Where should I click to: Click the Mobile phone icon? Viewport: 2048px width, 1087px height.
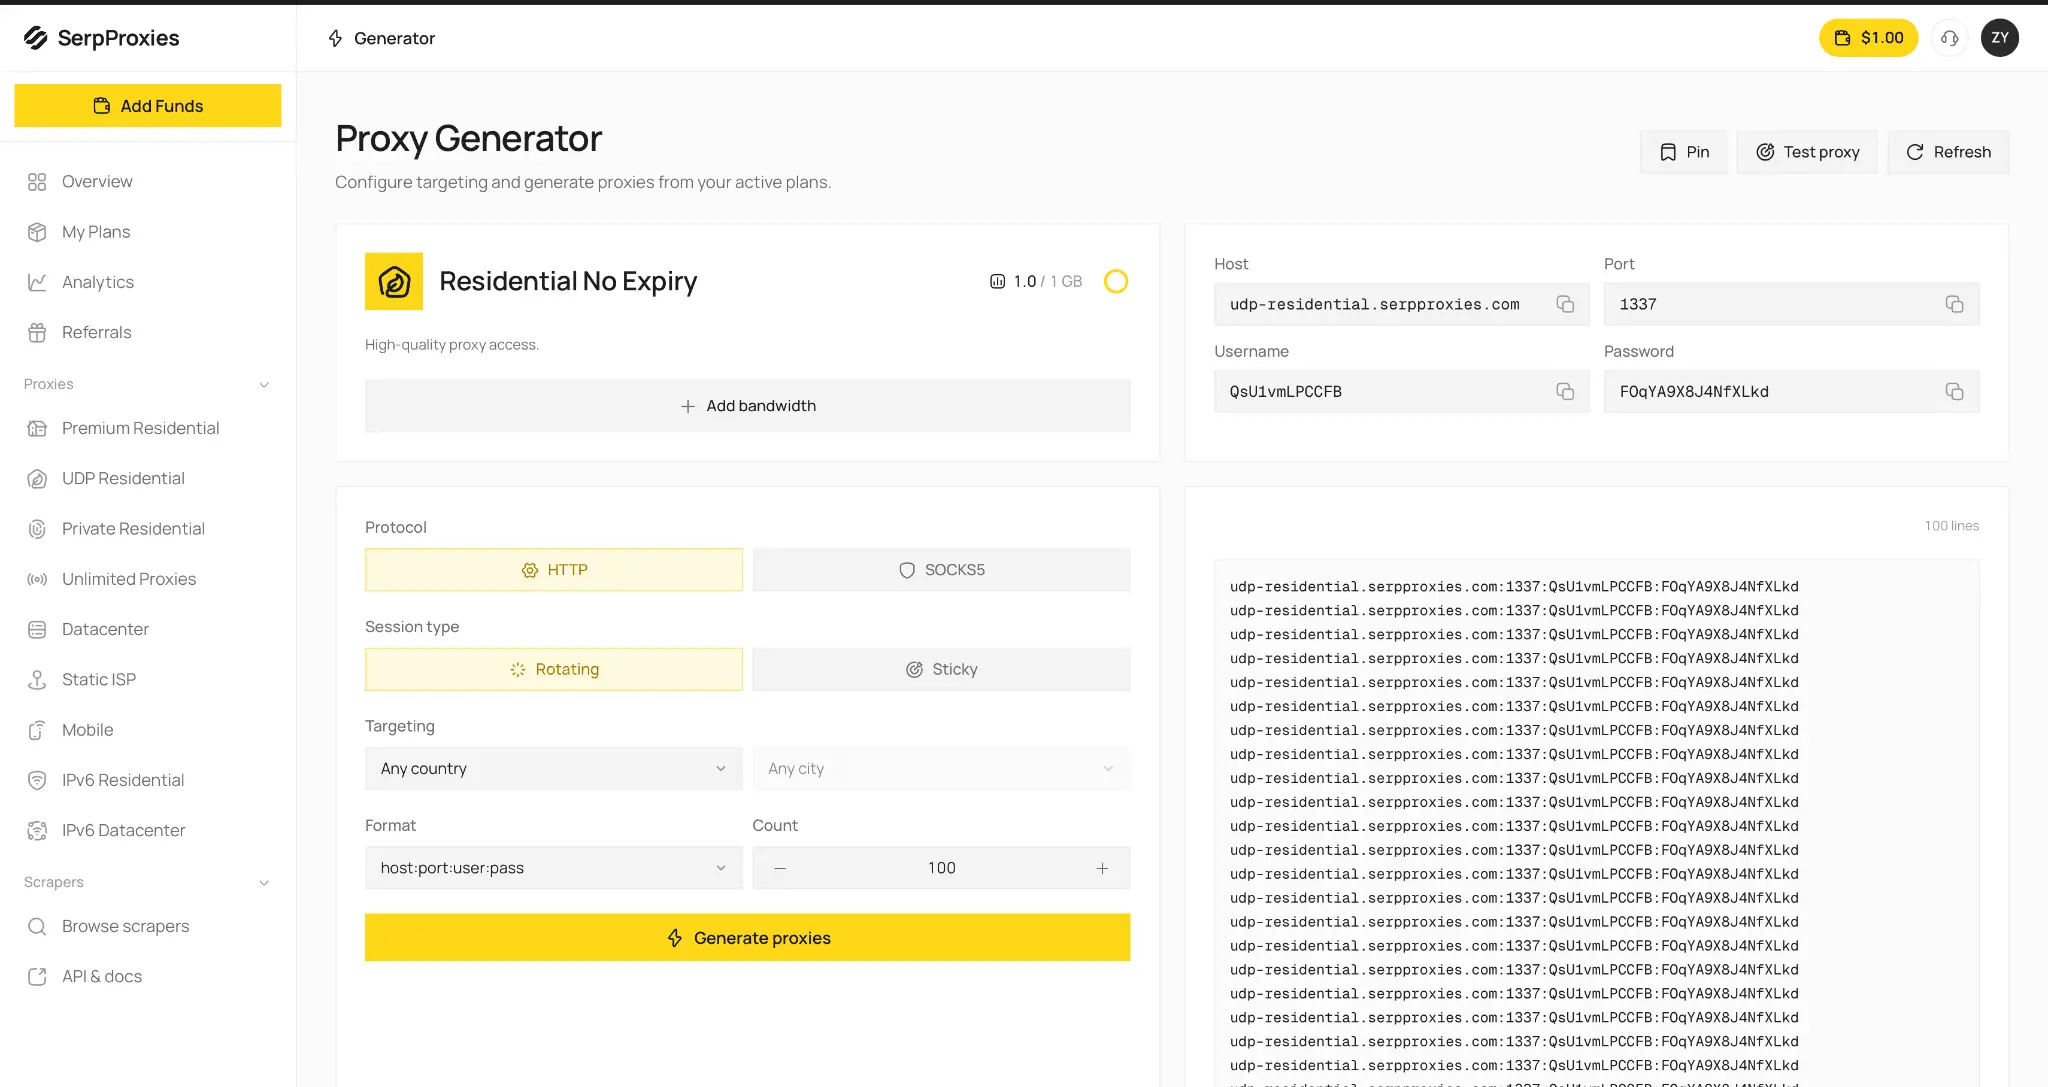(x=37, y=730)
